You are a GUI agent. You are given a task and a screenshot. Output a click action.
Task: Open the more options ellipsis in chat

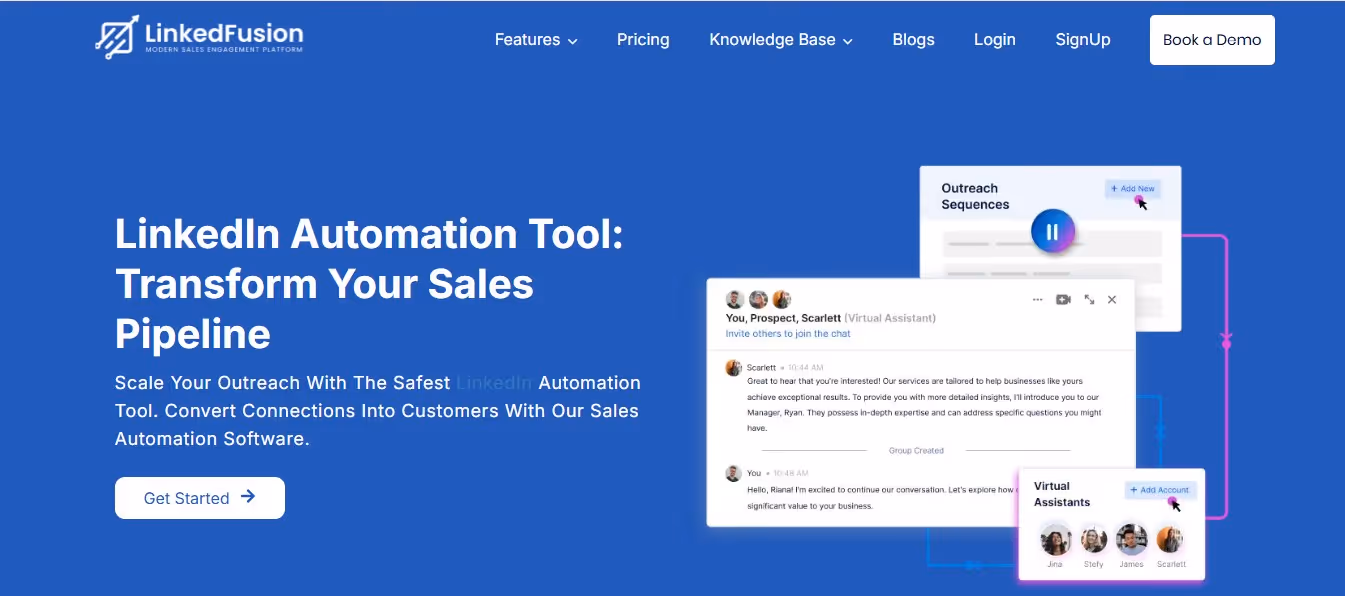(1038, 300)
